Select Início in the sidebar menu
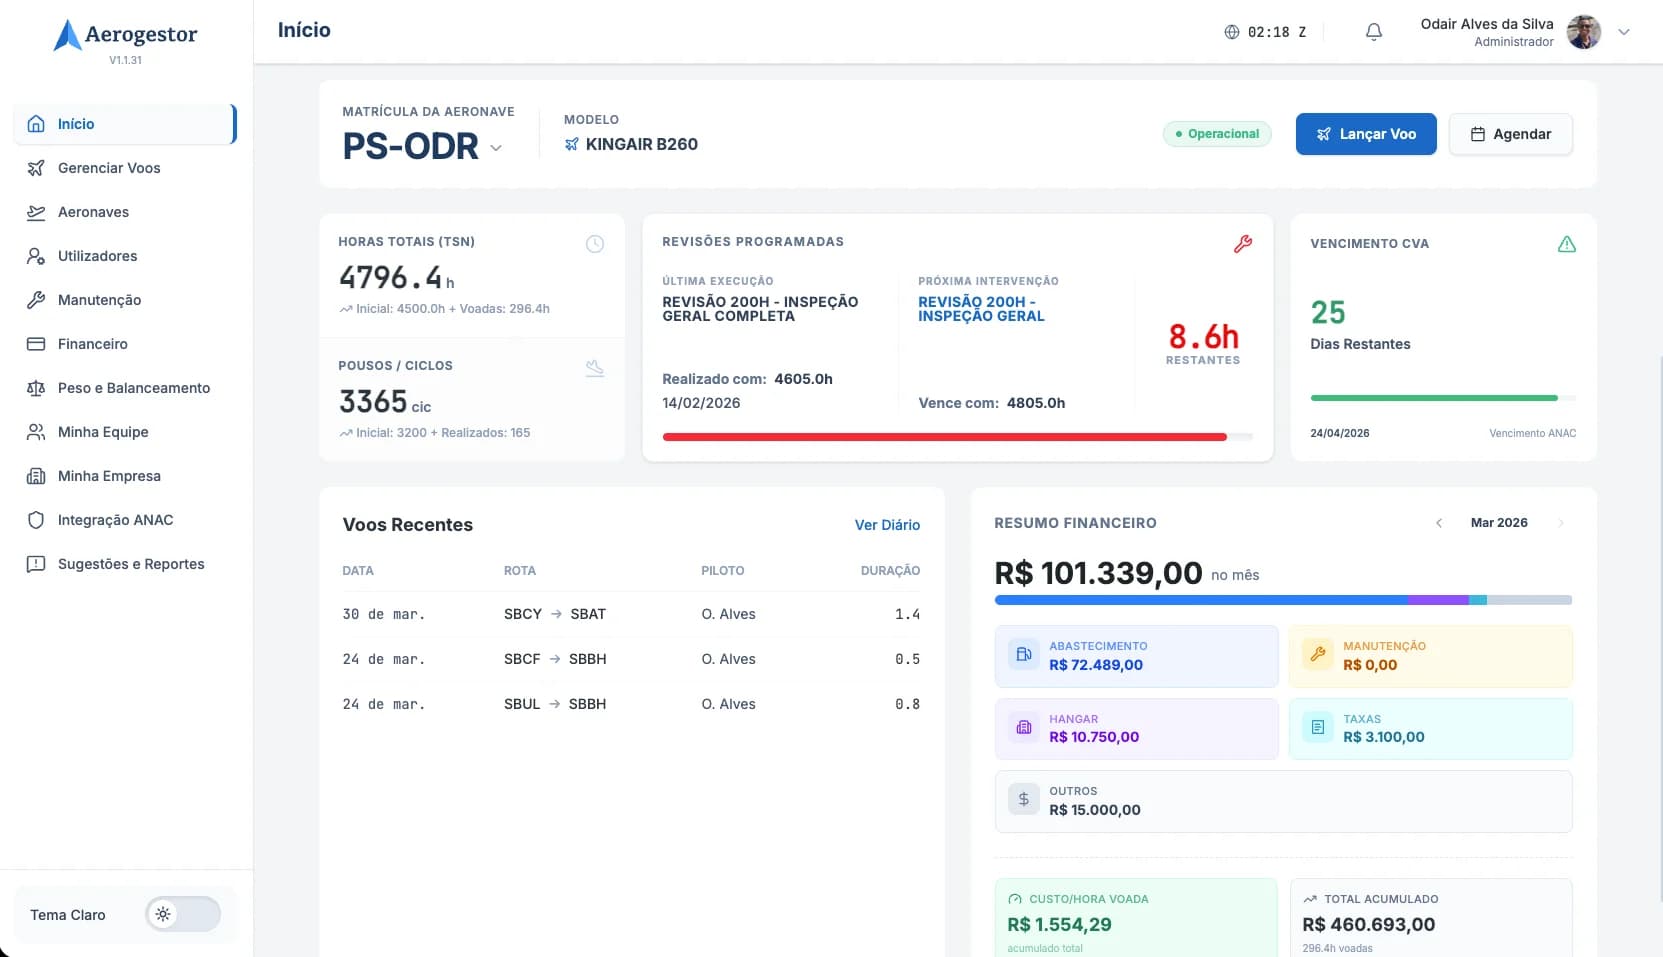Viewport: 1663px width, 957px height. (75, 124)
